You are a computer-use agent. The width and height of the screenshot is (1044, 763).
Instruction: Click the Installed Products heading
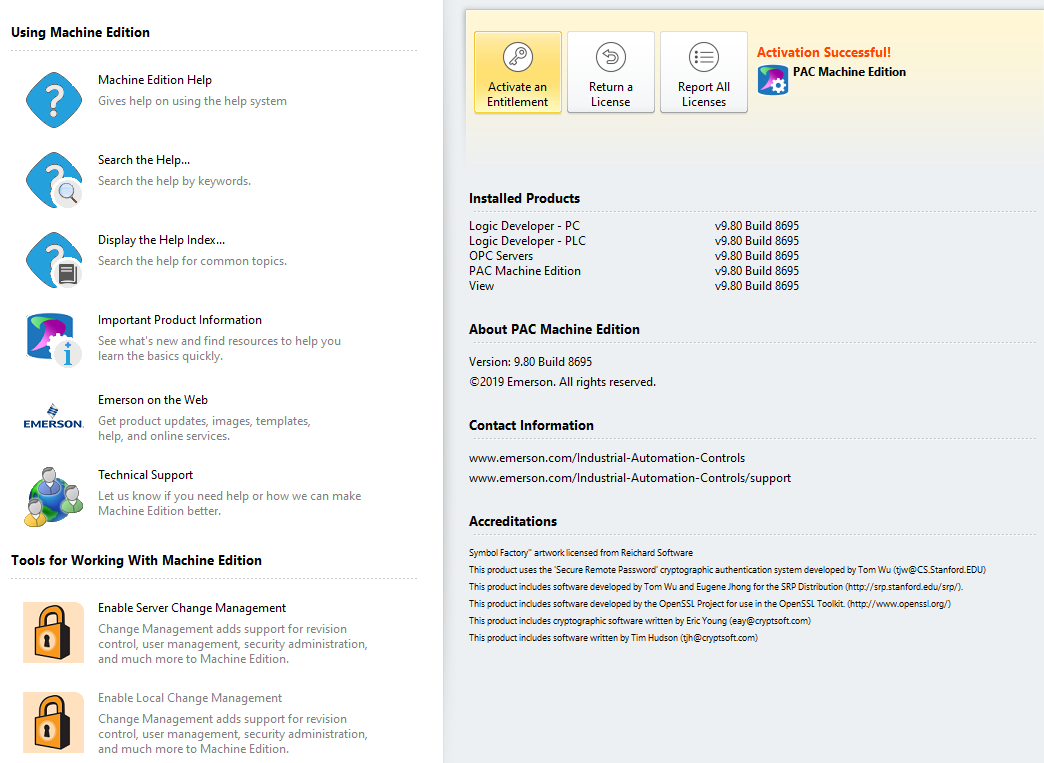(x=524, y=198)
